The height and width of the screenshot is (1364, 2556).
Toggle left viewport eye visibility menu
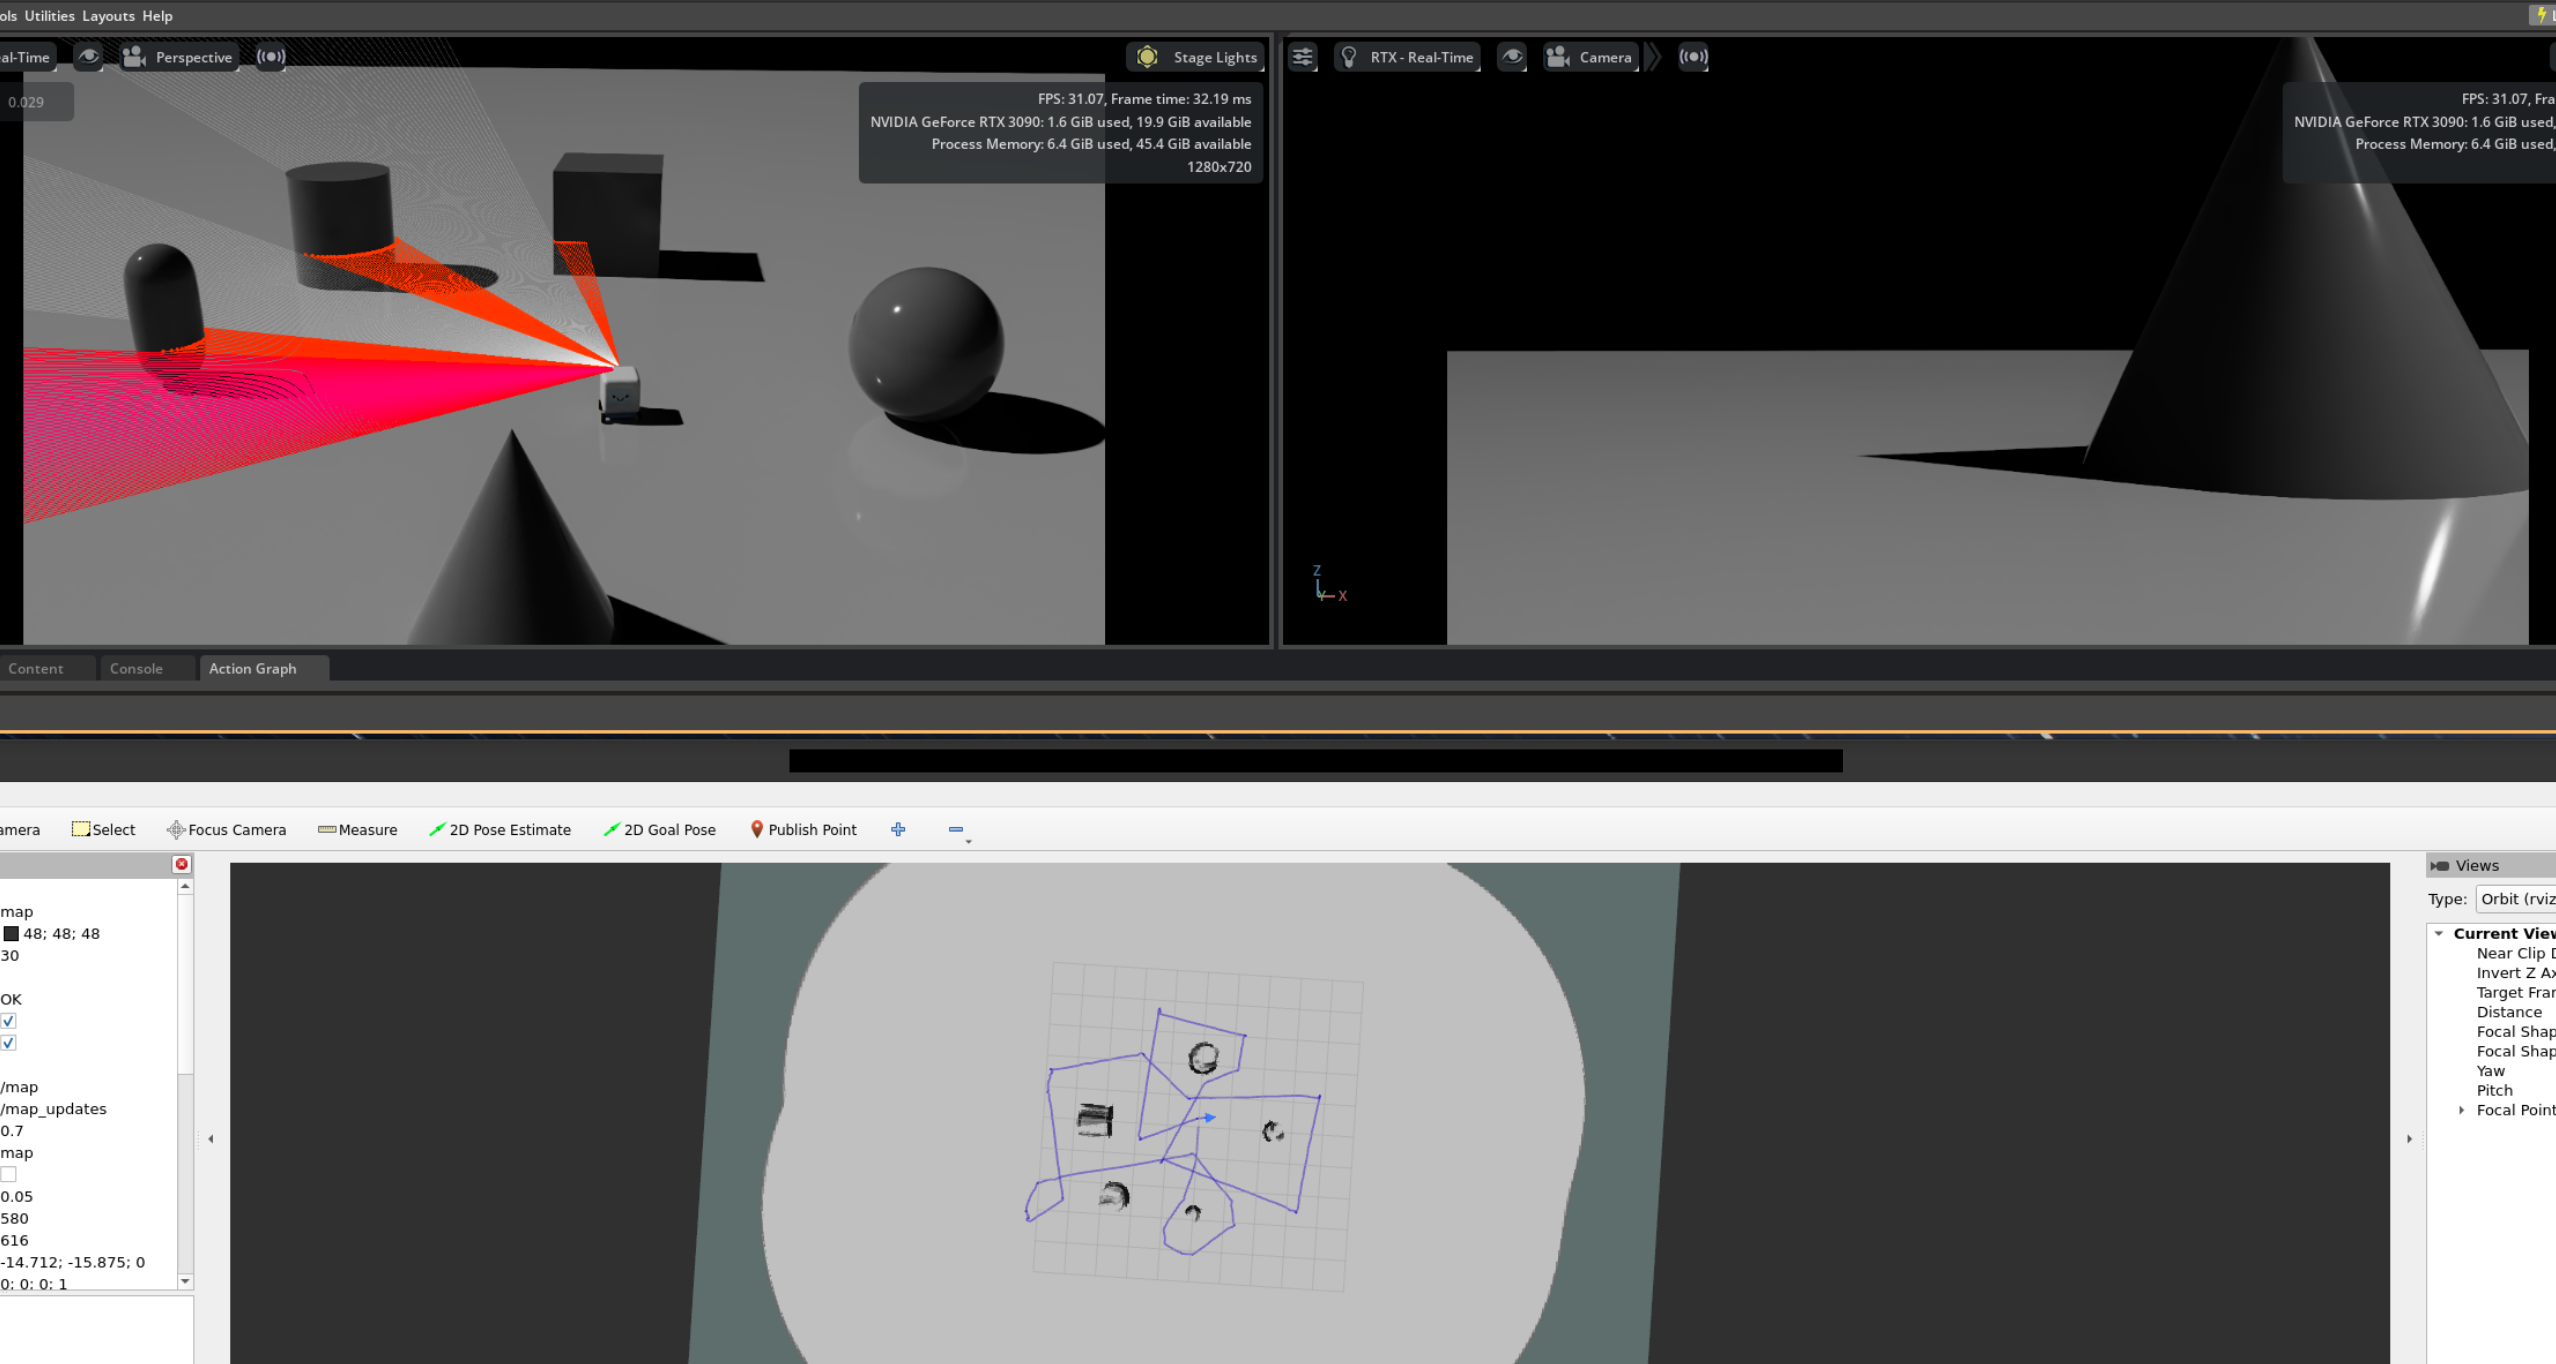89,57
